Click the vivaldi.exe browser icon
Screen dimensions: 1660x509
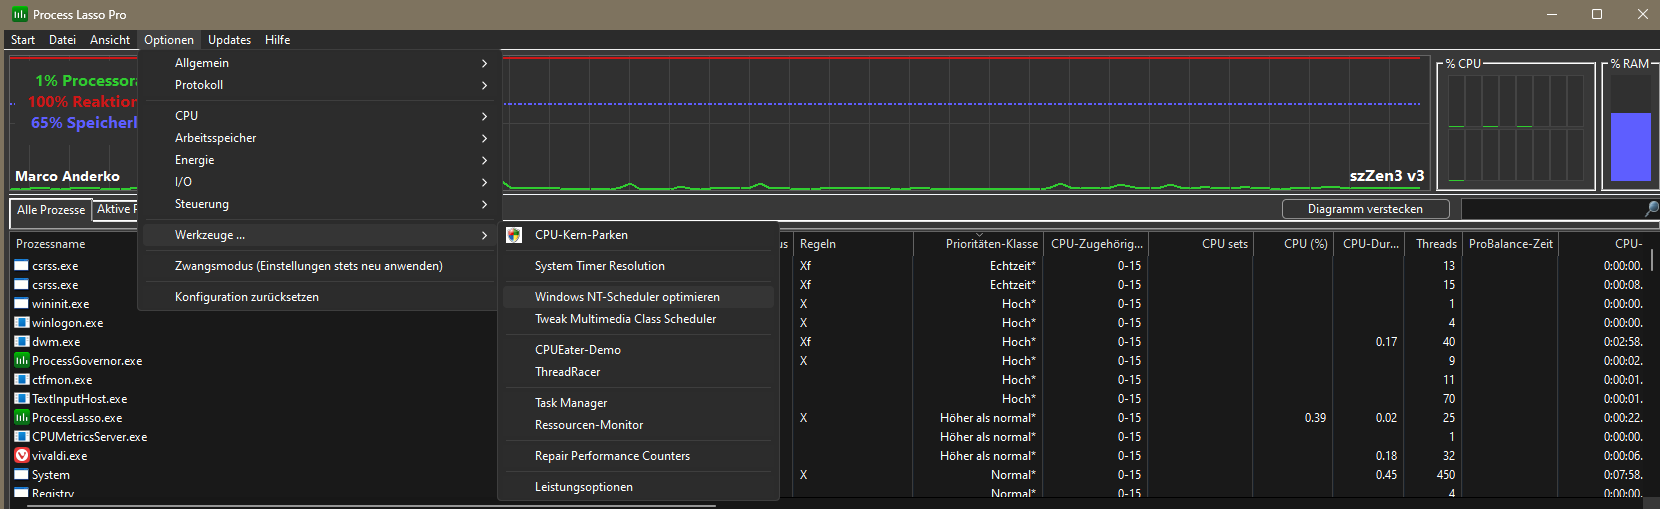[21, 455]
